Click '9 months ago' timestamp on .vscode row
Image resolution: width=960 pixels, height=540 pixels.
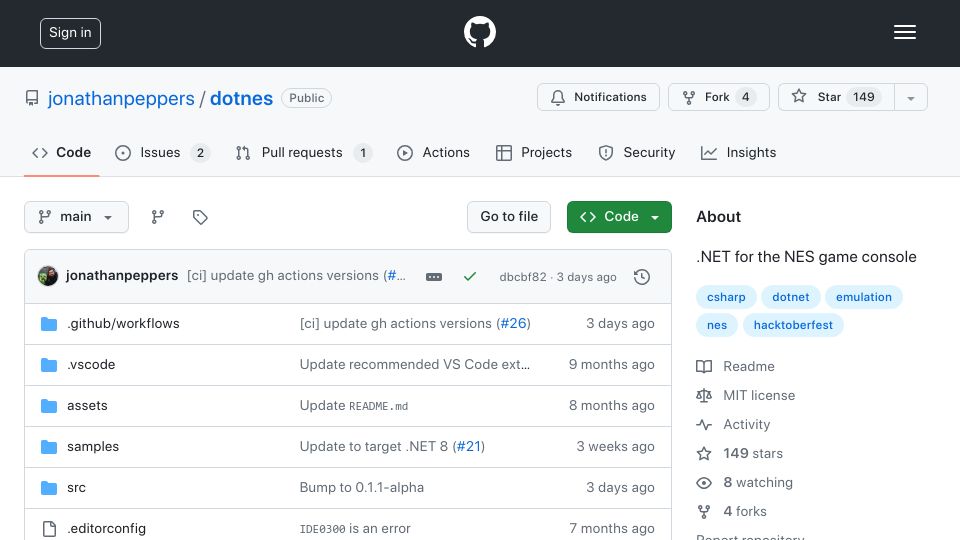pos(612,364)
